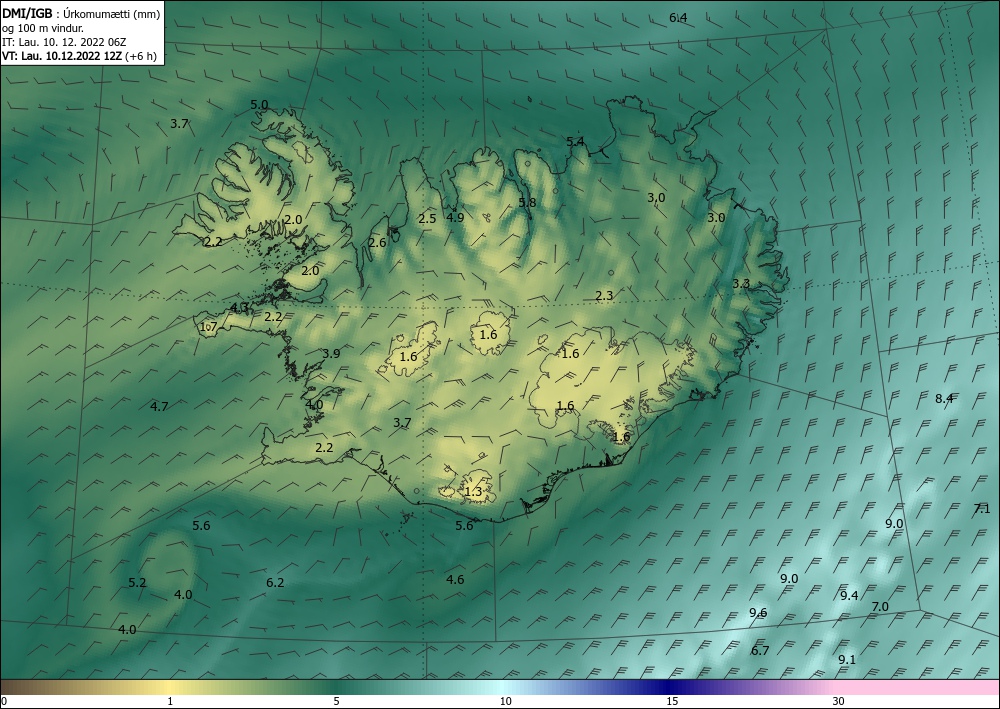Image resolution: width=1000 pixels, height=709 pixels.
Task: Click the 8.4 value in the east
Action: tap(944, 398)
